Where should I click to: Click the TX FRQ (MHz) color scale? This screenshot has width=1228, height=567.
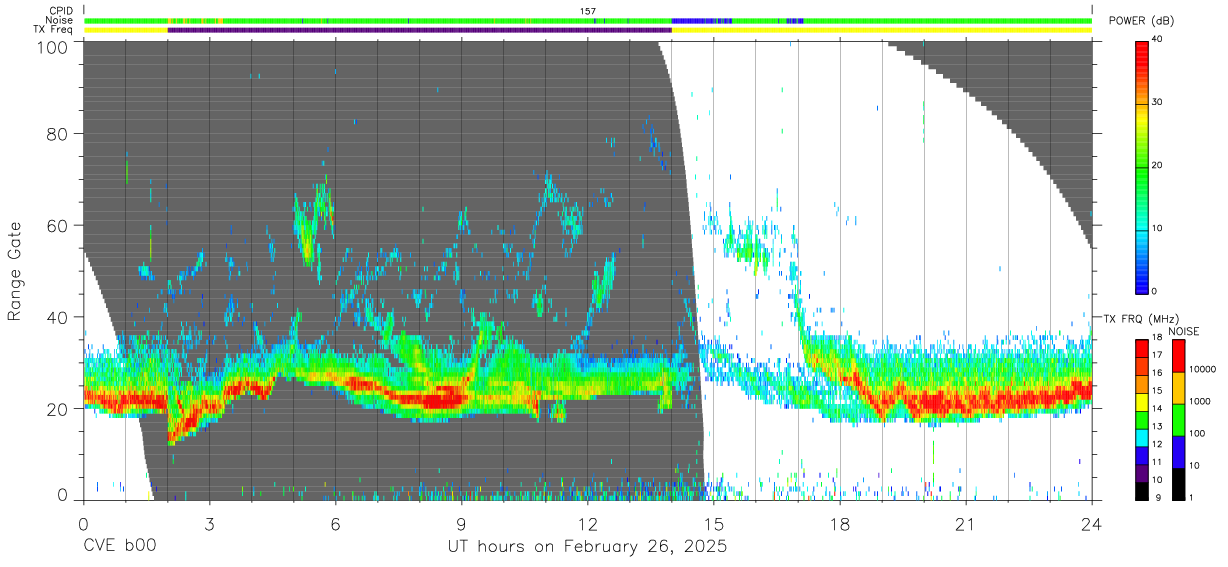click(1142, 419)
